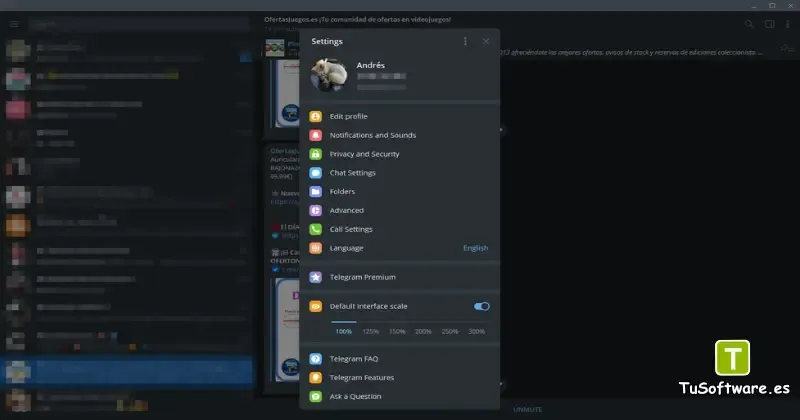Click the blue chat bubble icon

click(316, 173)
